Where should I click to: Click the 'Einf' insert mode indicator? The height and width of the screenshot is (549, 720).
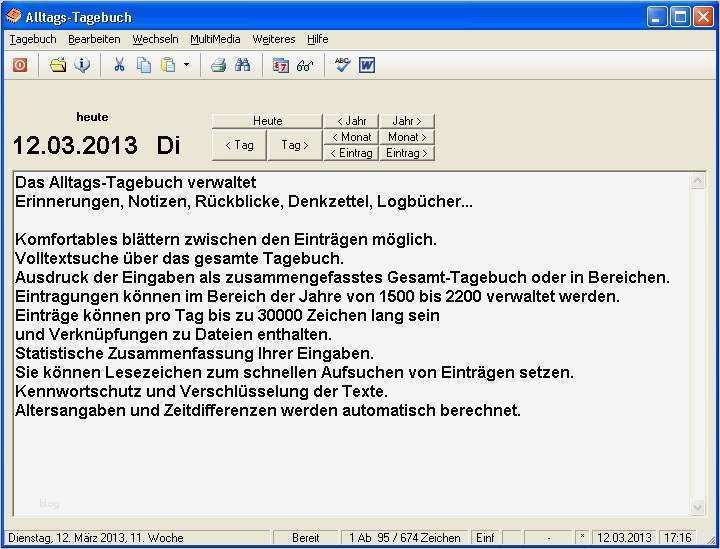pyautogui.click(x=485, y=538)
